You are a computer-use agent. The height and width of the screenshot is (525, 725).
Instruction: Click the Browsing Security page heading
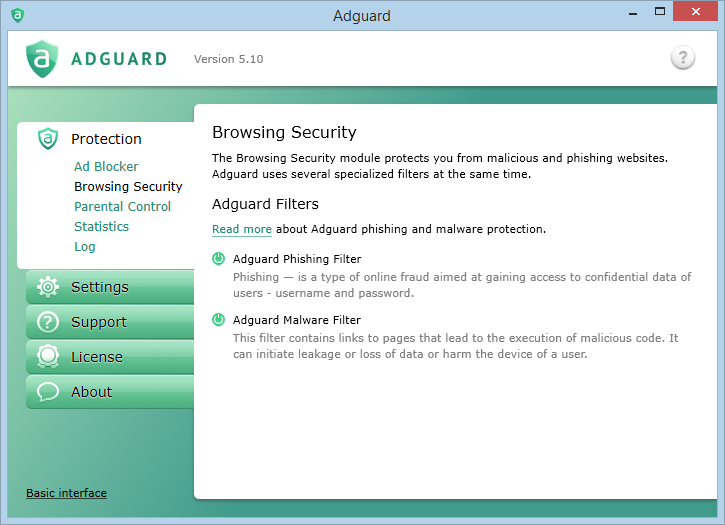click(x=284, y=132)
